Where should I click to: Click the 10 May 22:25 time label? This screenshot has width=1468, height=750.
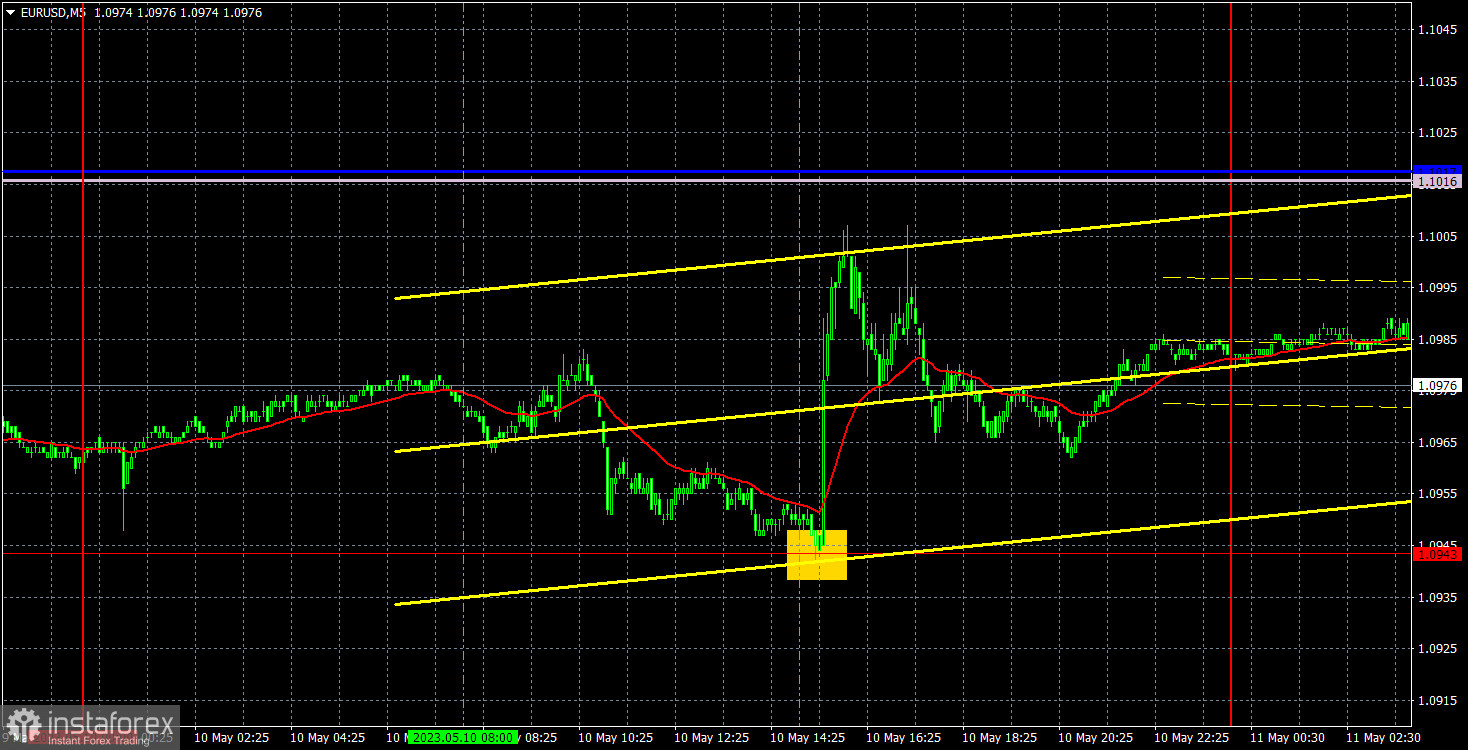[x=1192, y=737]
